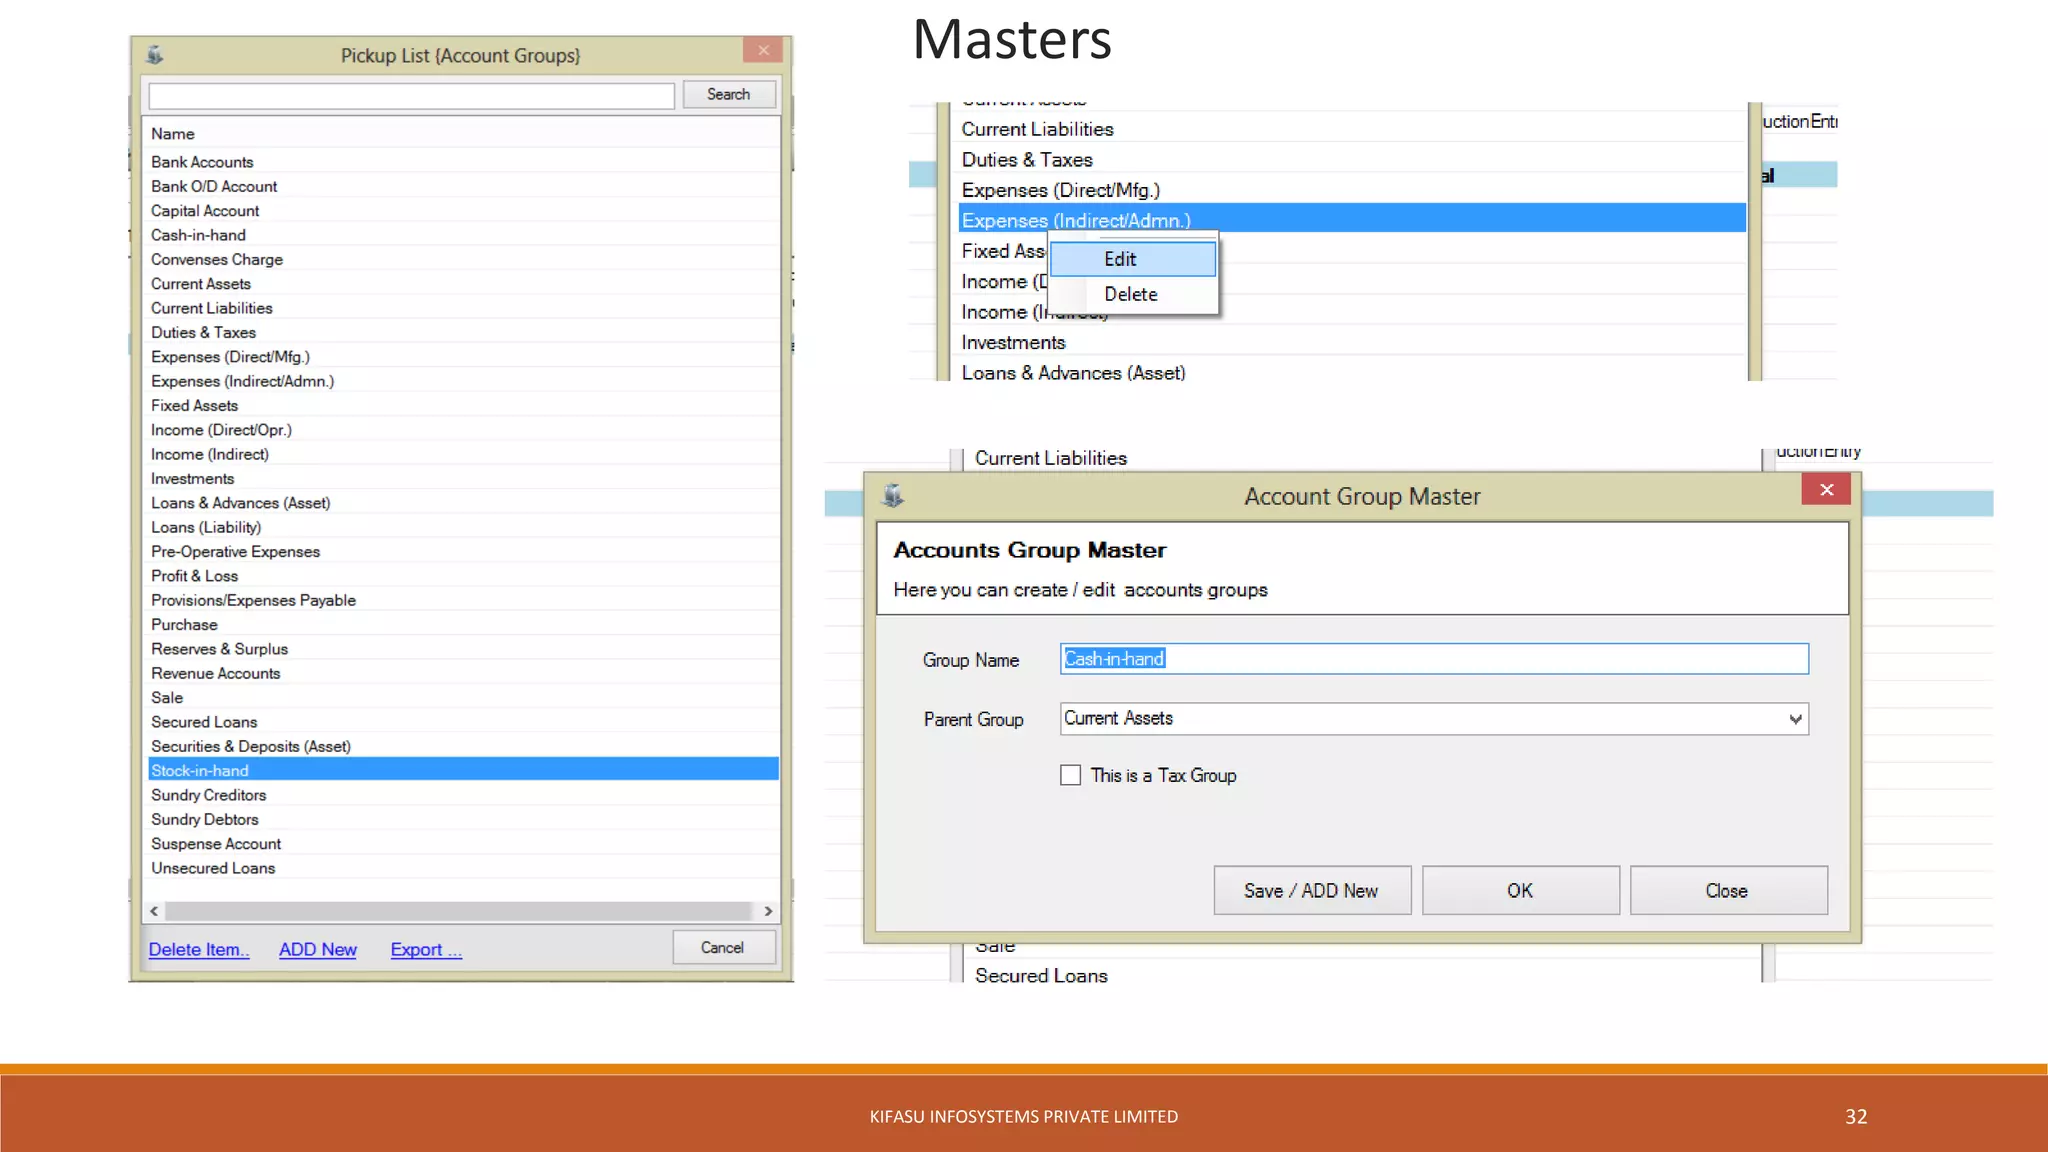The width and height of the screenshot is (2048, 1152).
Task: Select Capital Account in the list
Action: pyautogui.click(x=463, y=211)
